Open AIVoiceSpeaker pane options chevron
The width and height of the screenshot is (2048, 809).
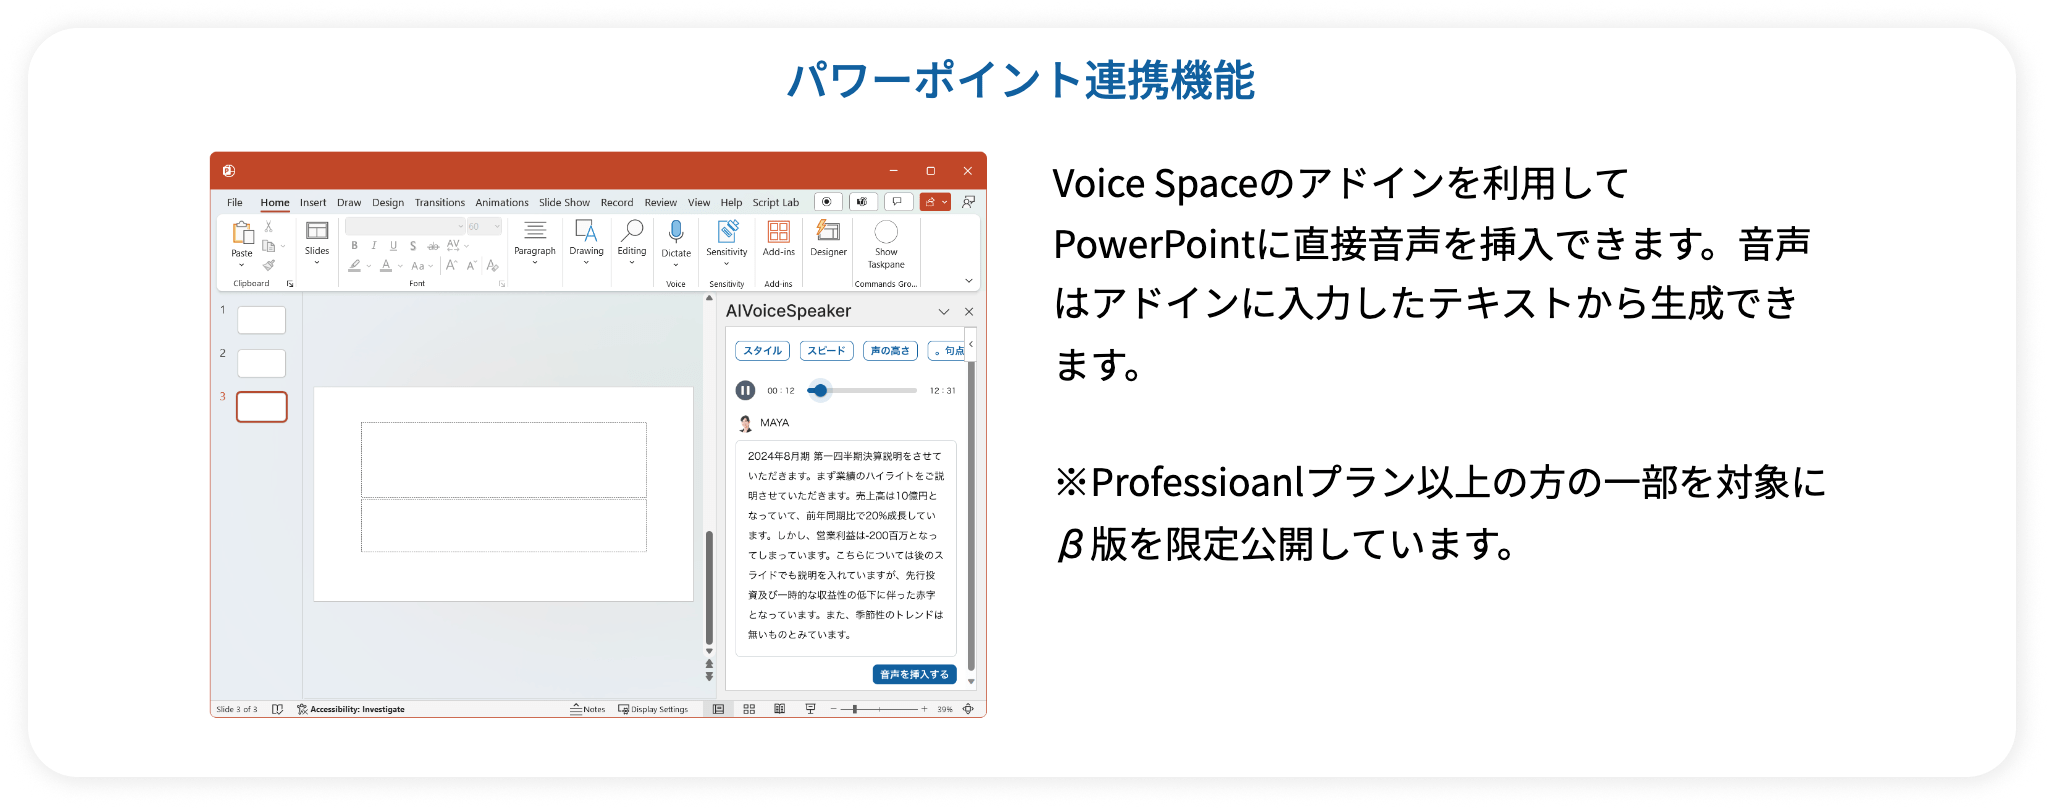943,312
